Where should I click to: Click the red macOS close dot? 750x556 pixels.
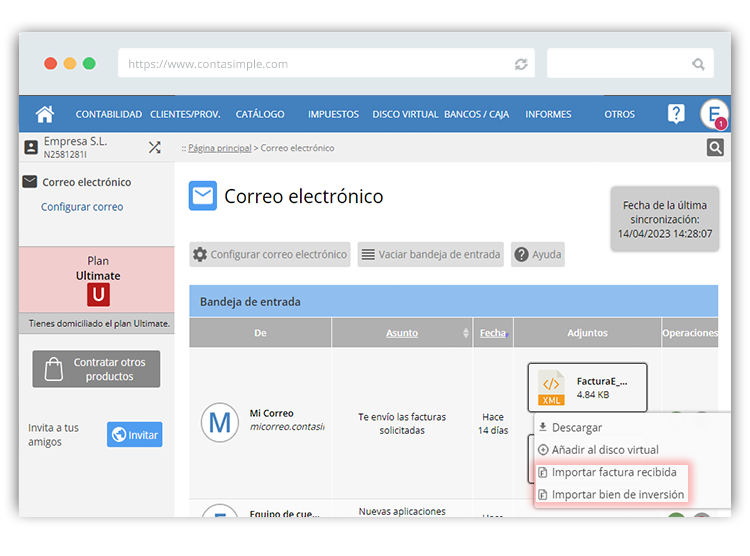51,63
